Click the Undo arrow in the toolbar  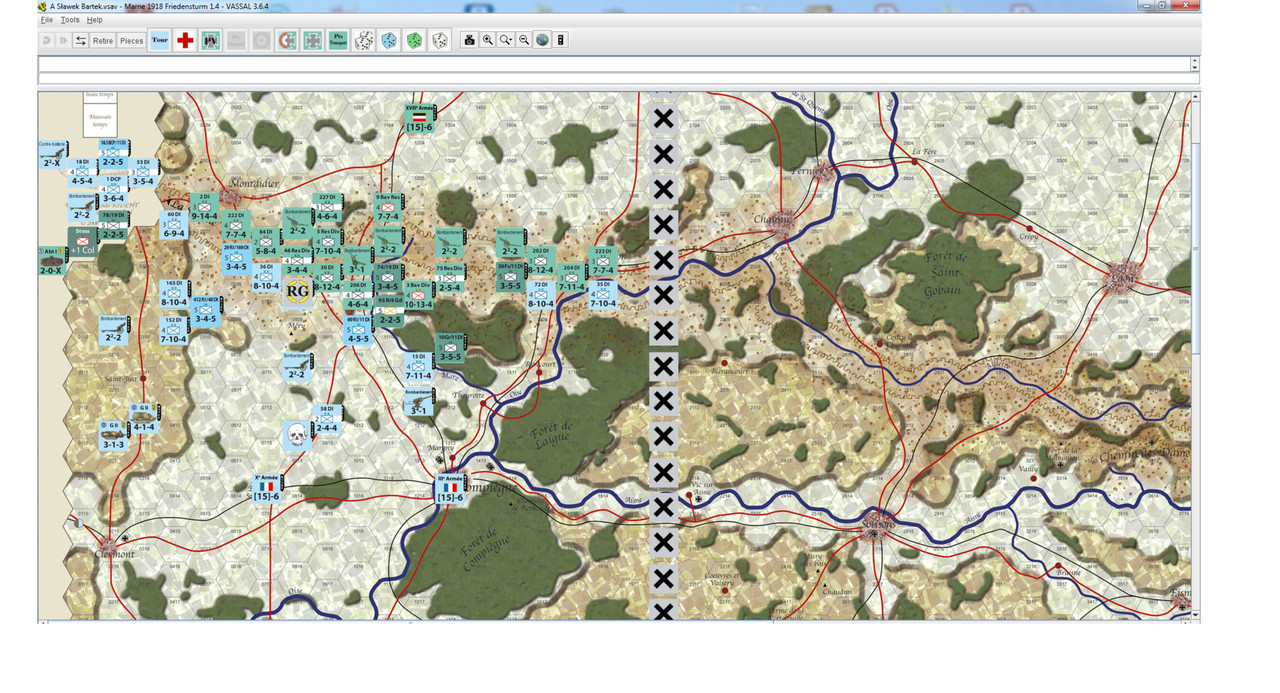tap(47, 40)
